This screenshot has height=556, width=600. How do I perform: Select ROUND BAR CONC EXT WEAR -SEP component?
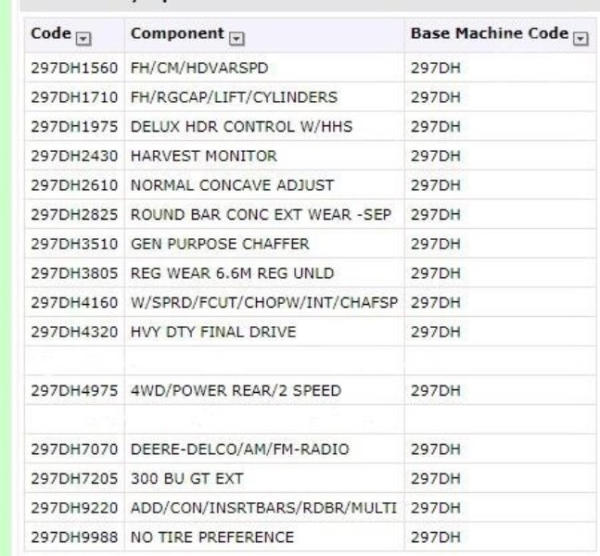[263, 214]
